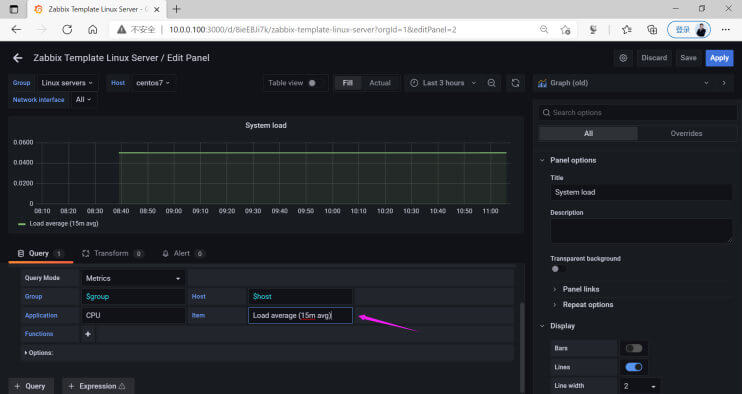The width and height of the screenshot is (742, 394).
Task: Click the panel Title field System load
Action: tap(641, 192)
